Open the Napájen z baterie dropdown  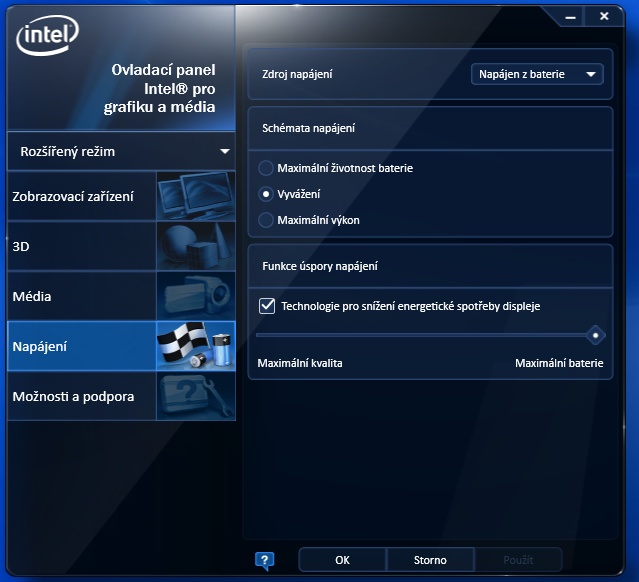point(537,74)
